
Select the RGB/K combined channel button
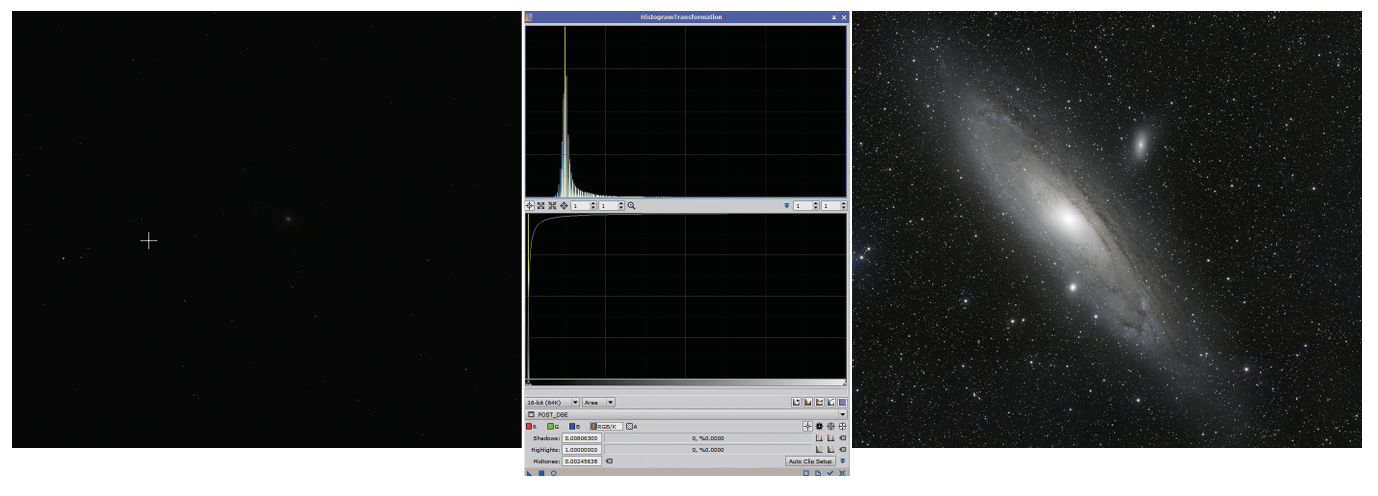pyautogui.click(x=606, y=427)
